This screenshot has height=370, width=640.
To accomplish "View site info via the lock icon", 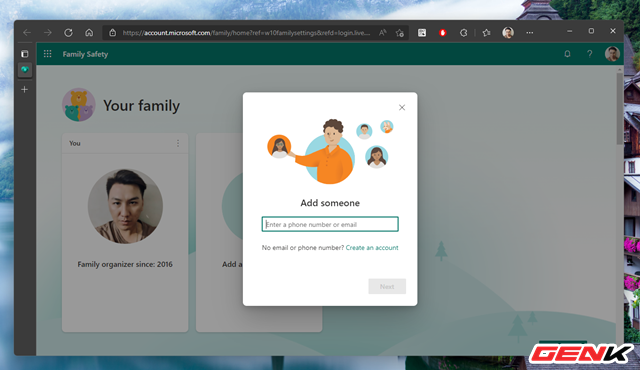I will [x=113, y=33].
